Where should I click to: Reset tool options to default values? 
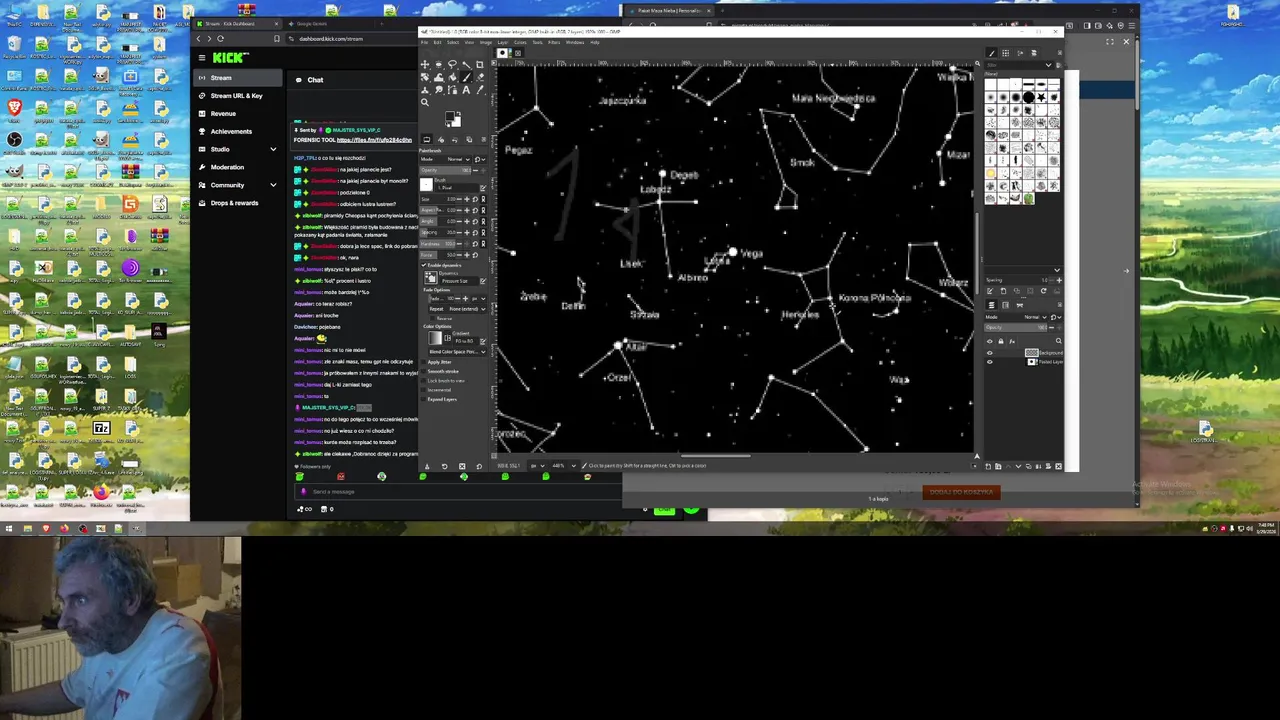[479, 466]
